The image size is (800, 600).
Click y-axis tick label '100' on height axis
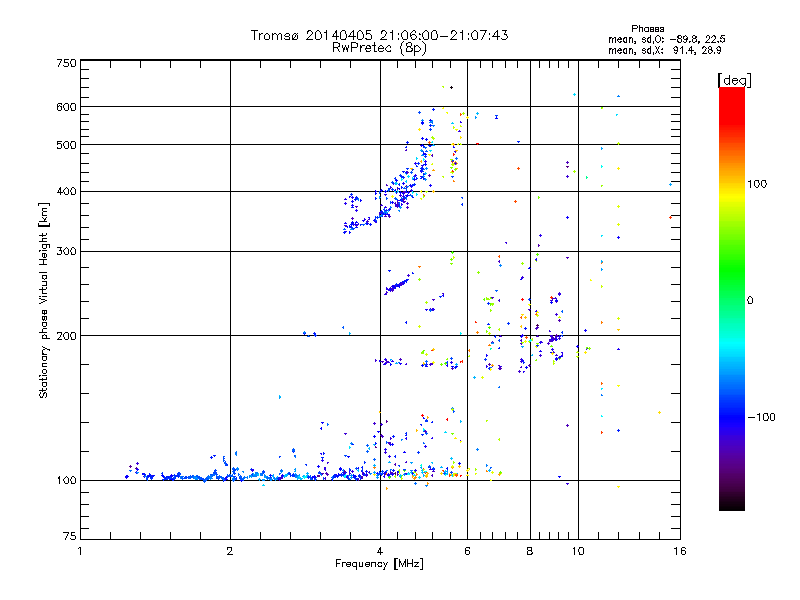point(67,481)
